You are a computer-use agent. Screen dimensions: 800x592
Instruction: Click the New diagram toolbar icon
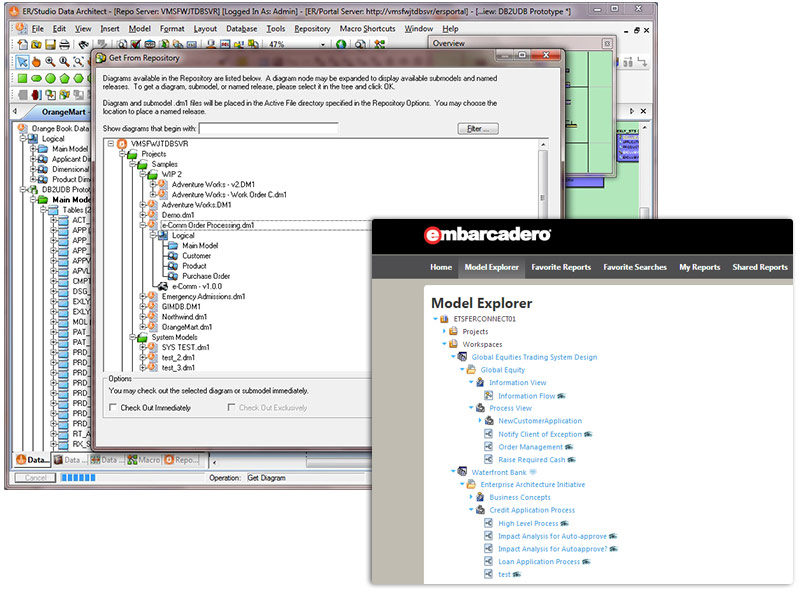(22, 44)
